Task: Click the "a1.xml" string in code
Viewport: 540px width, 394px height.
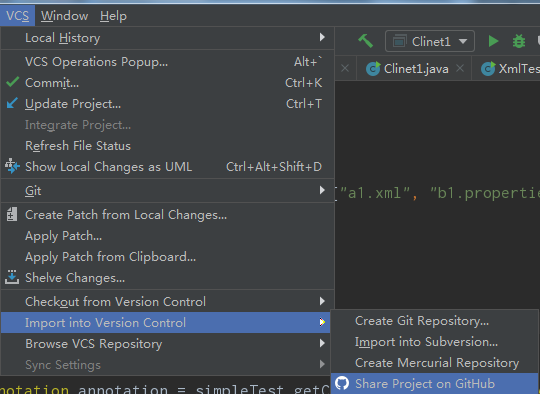Action: pyautogui.click(x=375, y=193)
